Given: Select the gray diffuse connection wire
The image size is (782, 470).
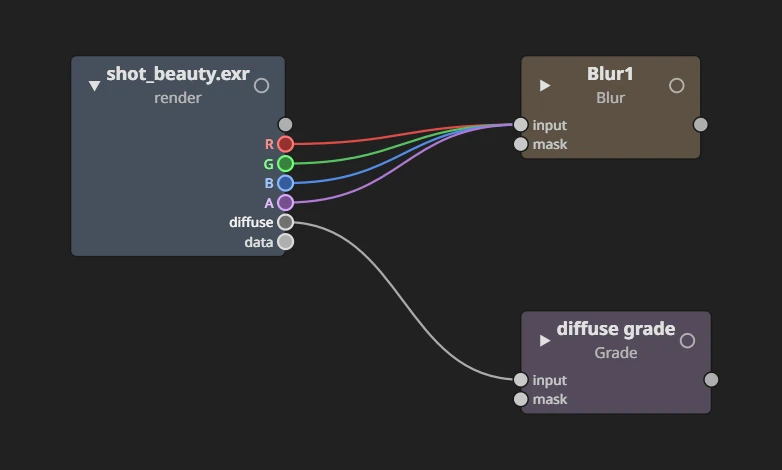Looking at the screenshot, I should [403, 299].
